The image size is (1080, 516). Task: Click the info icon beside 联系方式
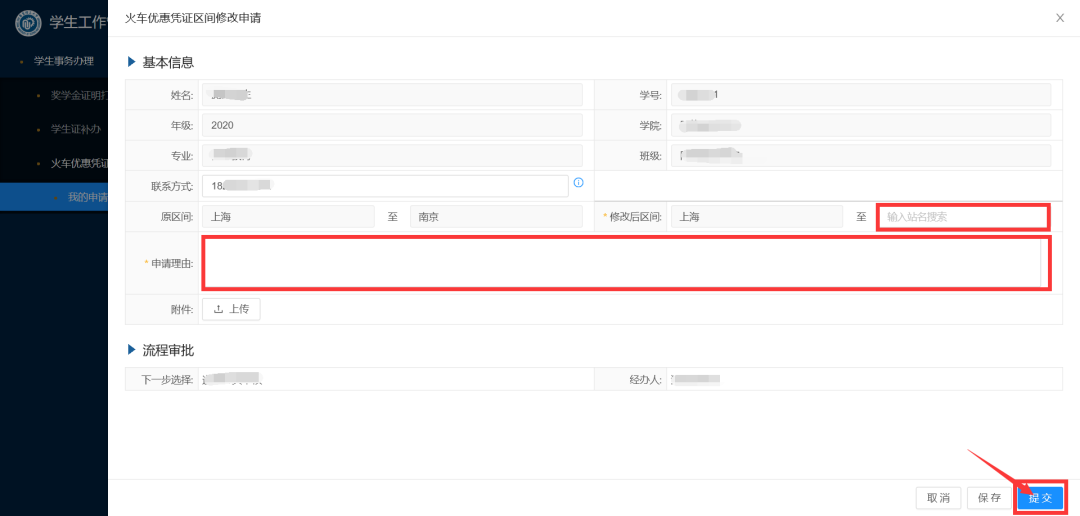pos(578,183)
